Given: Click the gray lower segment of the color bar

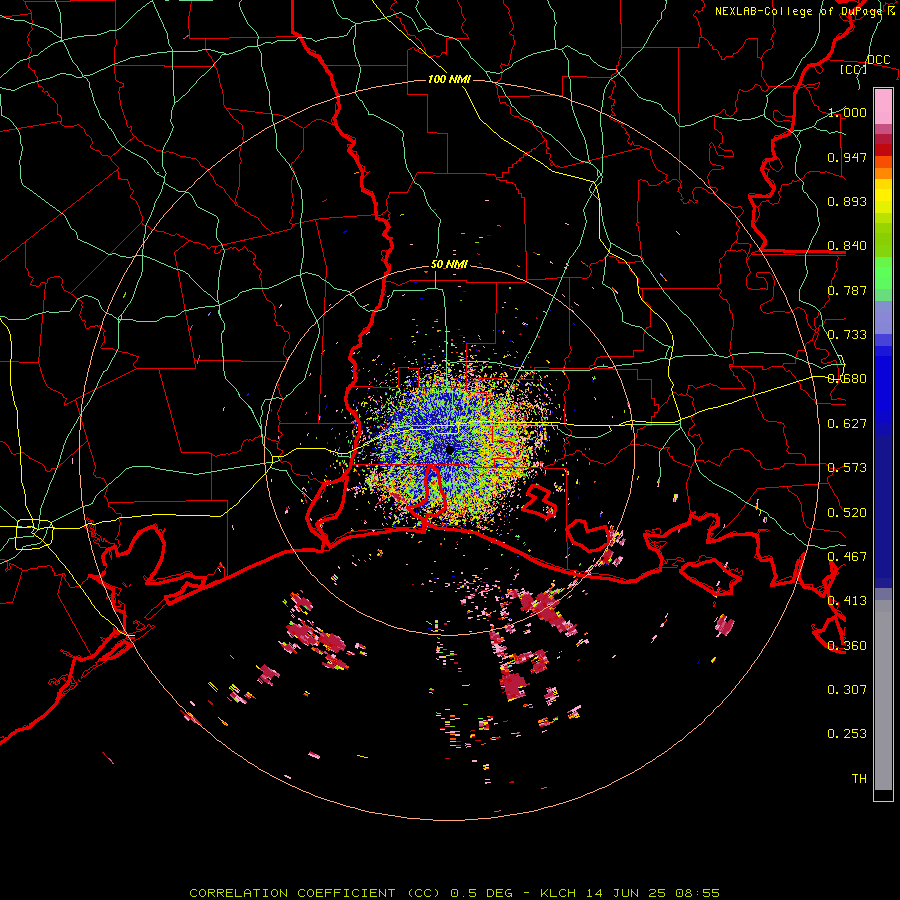Looking at the screenshot, I should point(883,695).
